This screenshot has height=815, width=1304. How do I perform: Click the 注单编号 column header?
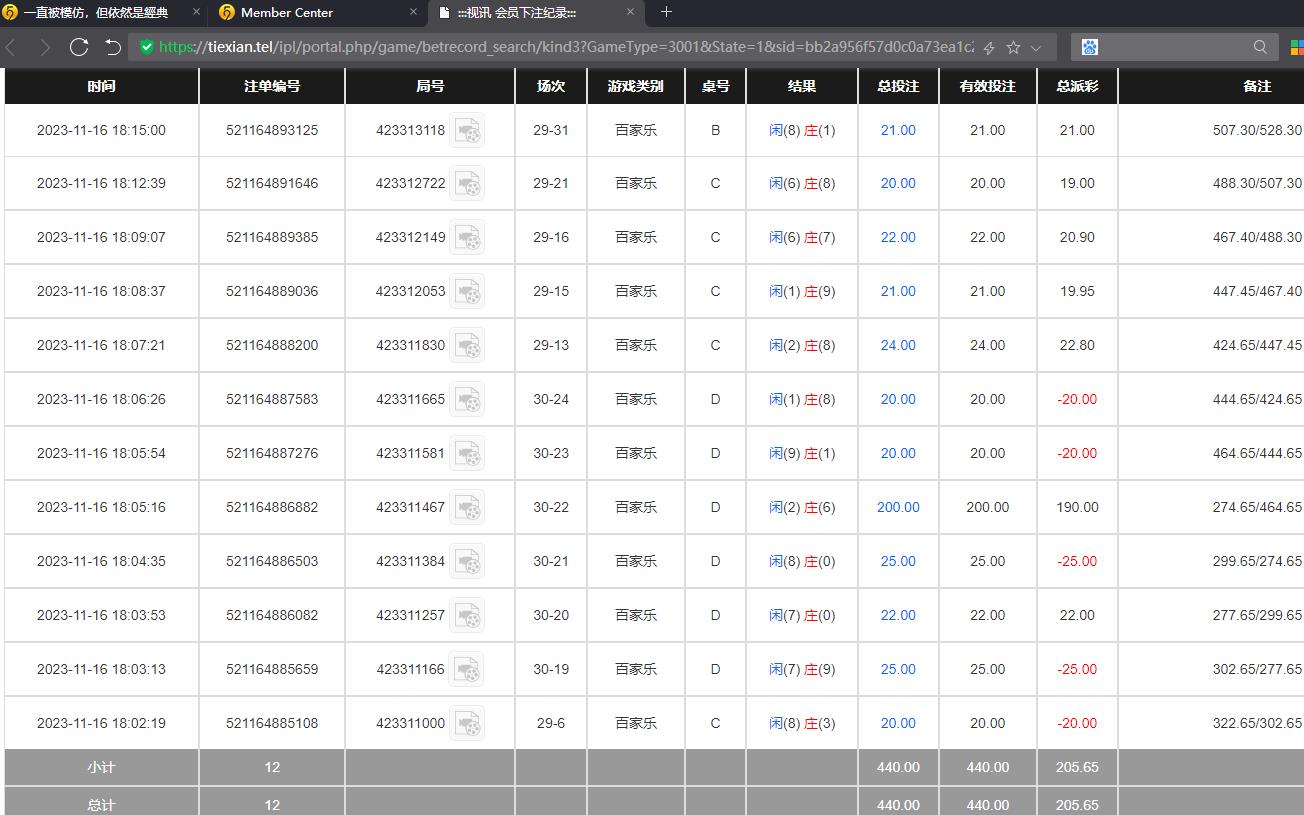coord(272,86)
